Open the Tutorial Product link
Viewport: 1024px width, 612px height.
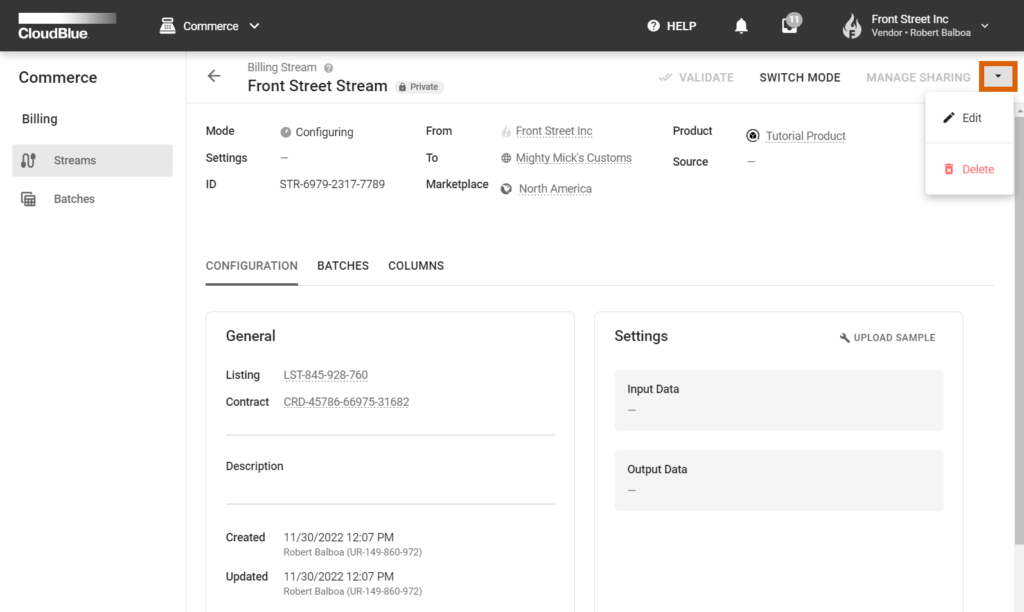805,136
